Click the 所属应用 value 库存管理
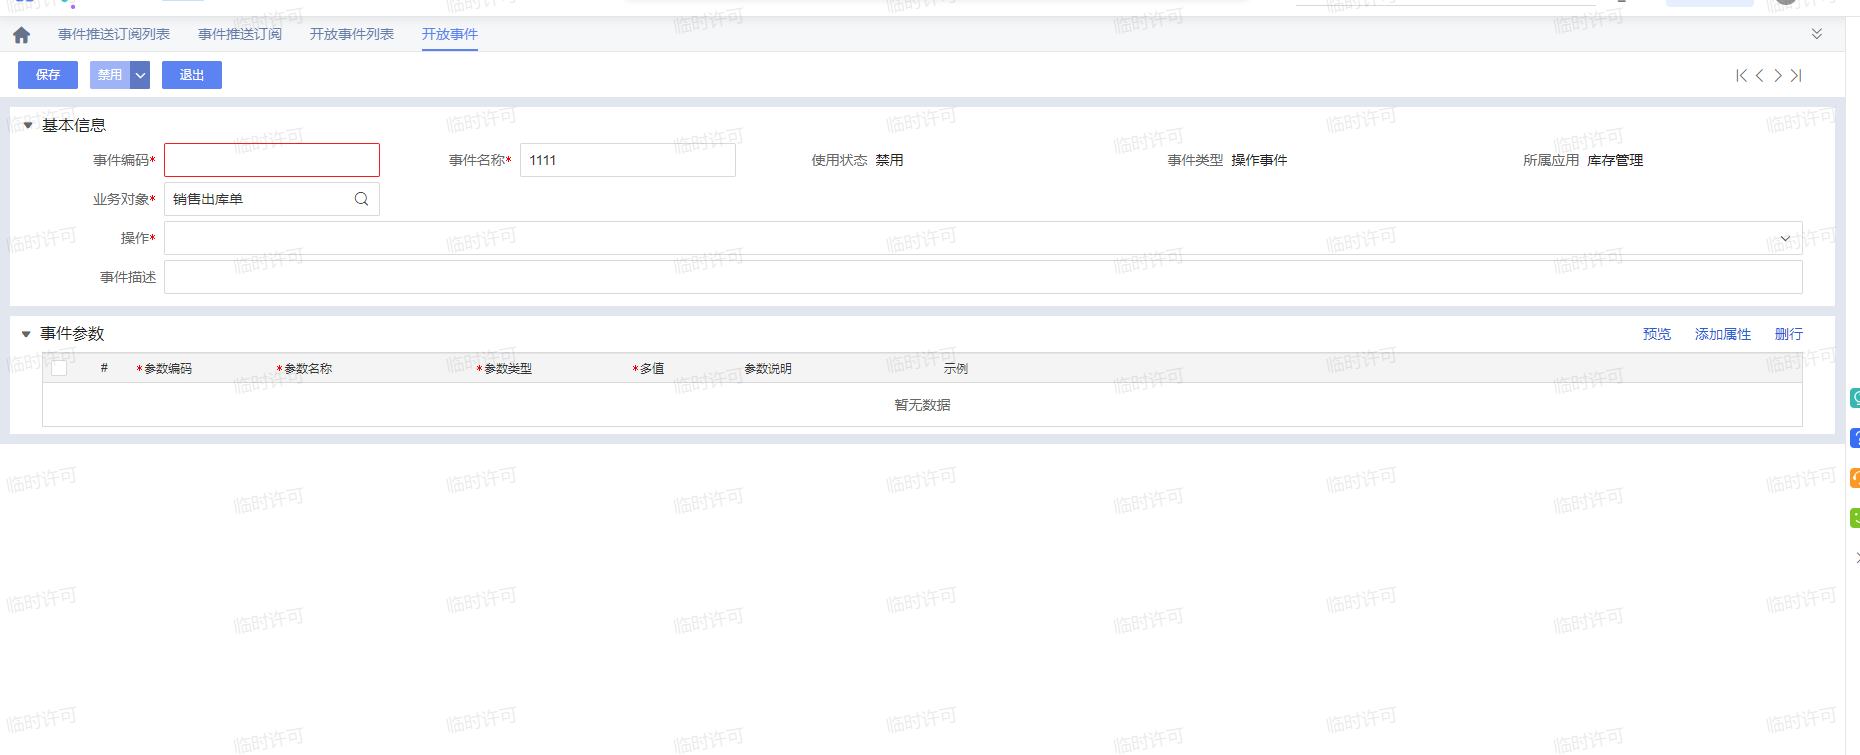This screenshot has width=1860, height=755. [x=1615, y=160]
